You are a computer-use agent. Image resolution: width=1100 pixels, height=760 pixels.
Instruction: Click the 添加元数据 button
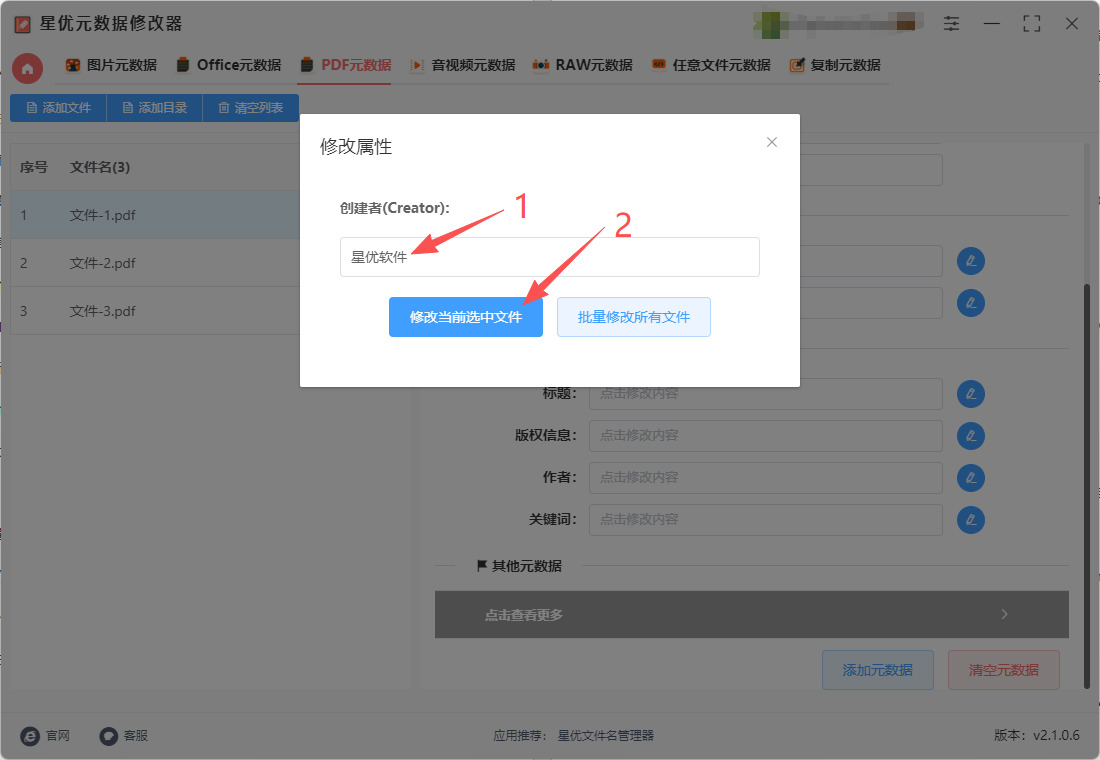coord(878,670)
